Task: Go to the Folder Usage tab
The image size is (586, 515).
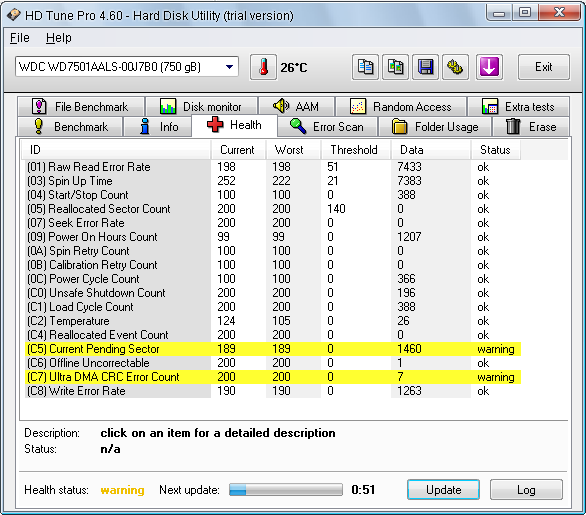Action: (435, 126)
